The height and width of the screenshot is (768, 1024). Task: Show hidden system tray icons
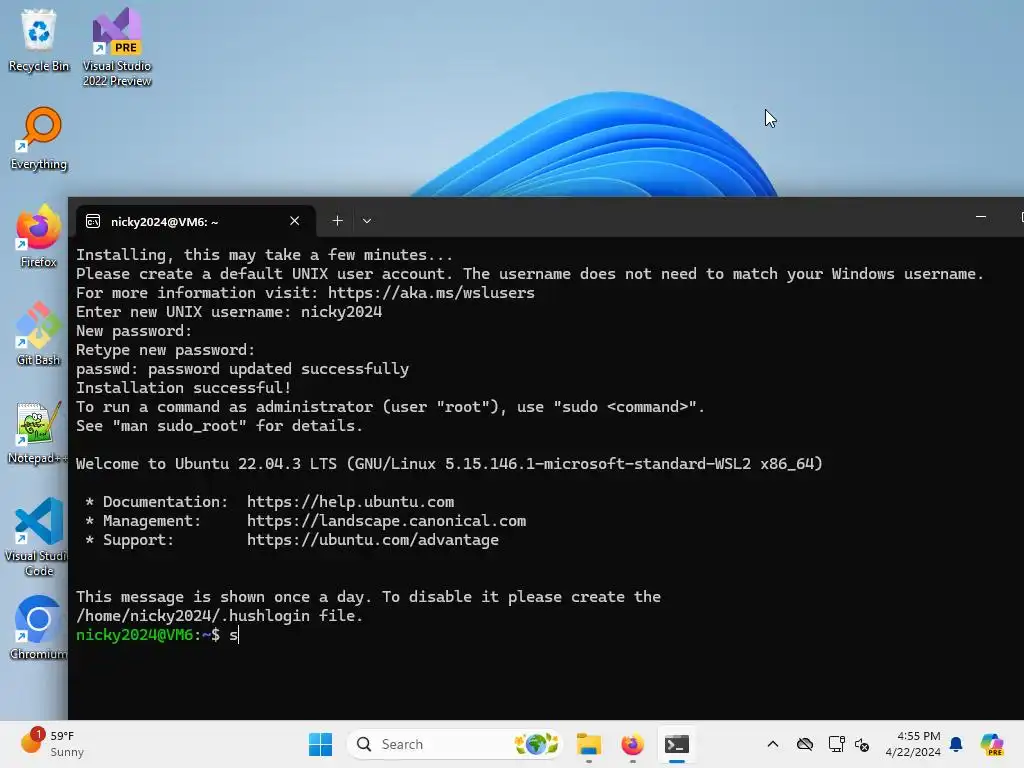pyautogui.click(x=773, y=744)
